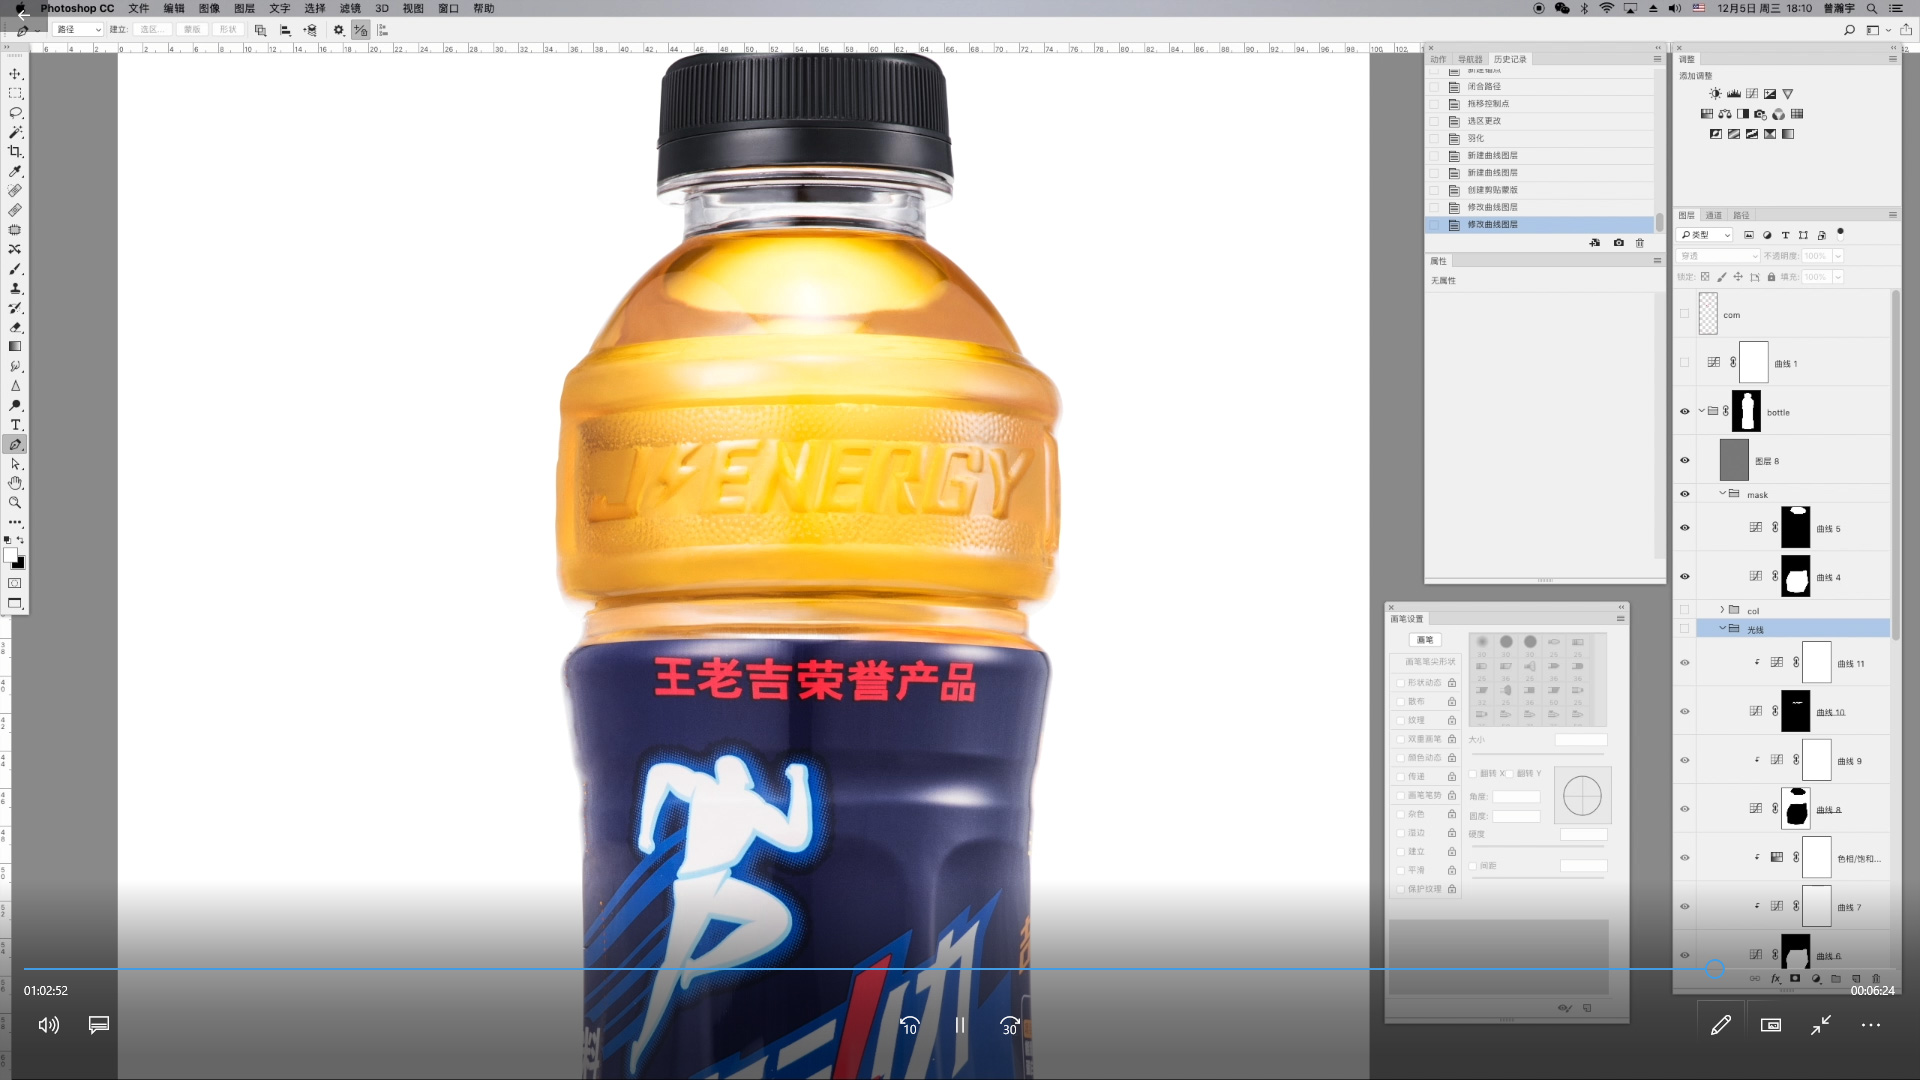
Task: Click the 形状 button
Action: pos(228,30)
